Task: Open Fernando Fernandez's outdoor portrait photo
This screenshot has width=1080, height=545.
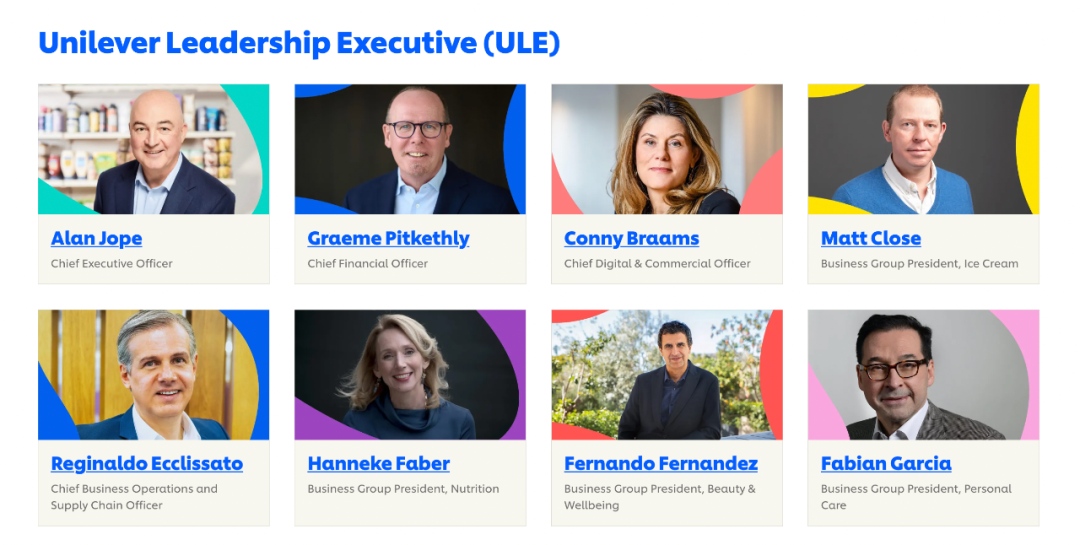Action: (x=667, y=375)
